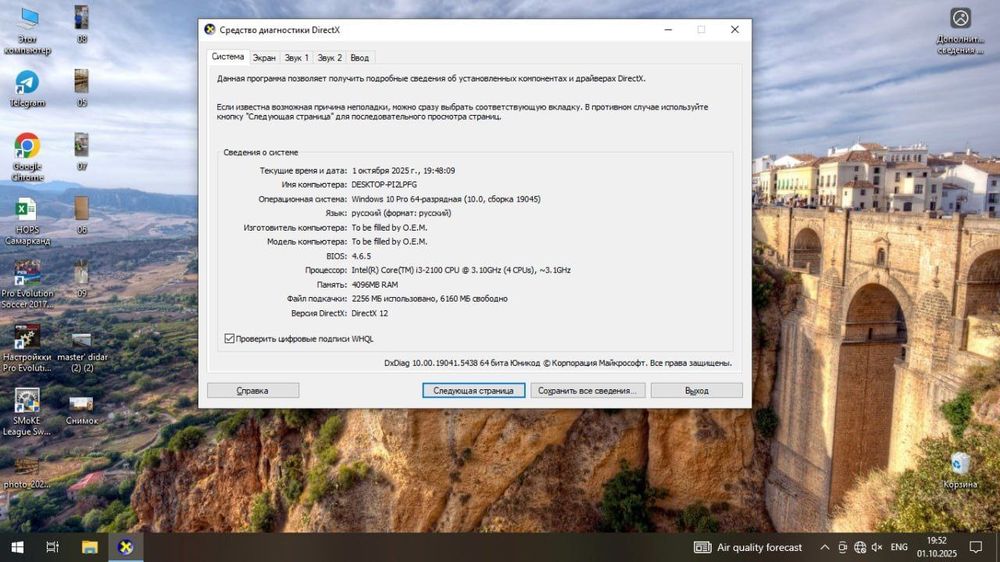1000x562 pixels.
Task: Open Task View on the taskbar
Action: pyautogui.click(x=52, y=547)
